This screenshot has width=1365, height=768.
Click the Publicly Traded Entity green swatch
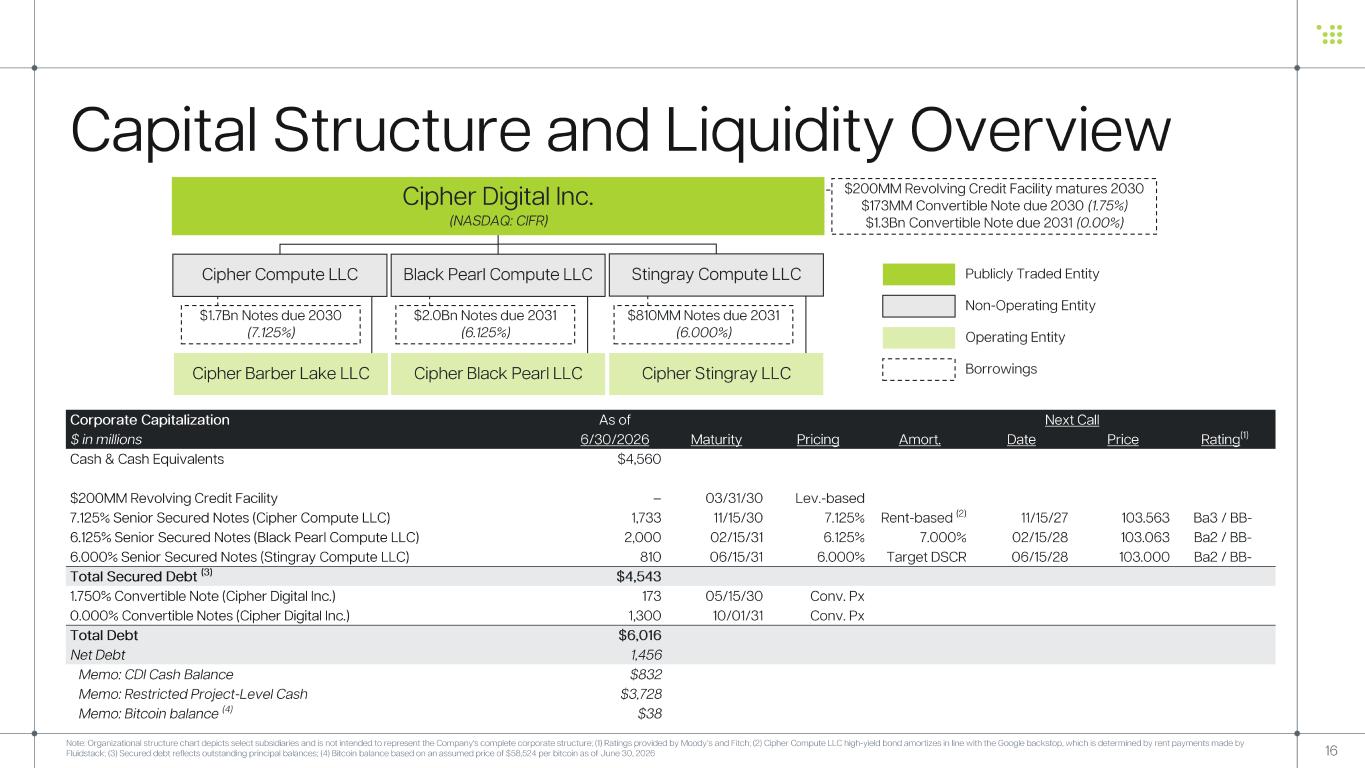pos(918,274)
